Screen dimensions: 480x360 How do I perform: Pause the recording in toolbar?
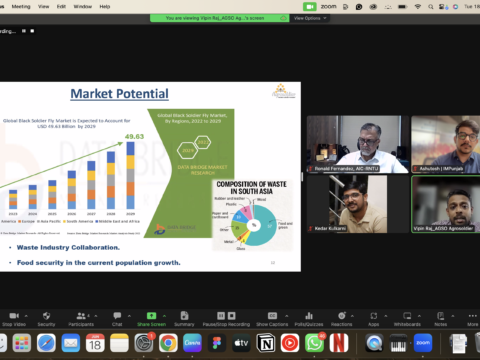pos(221,316)
